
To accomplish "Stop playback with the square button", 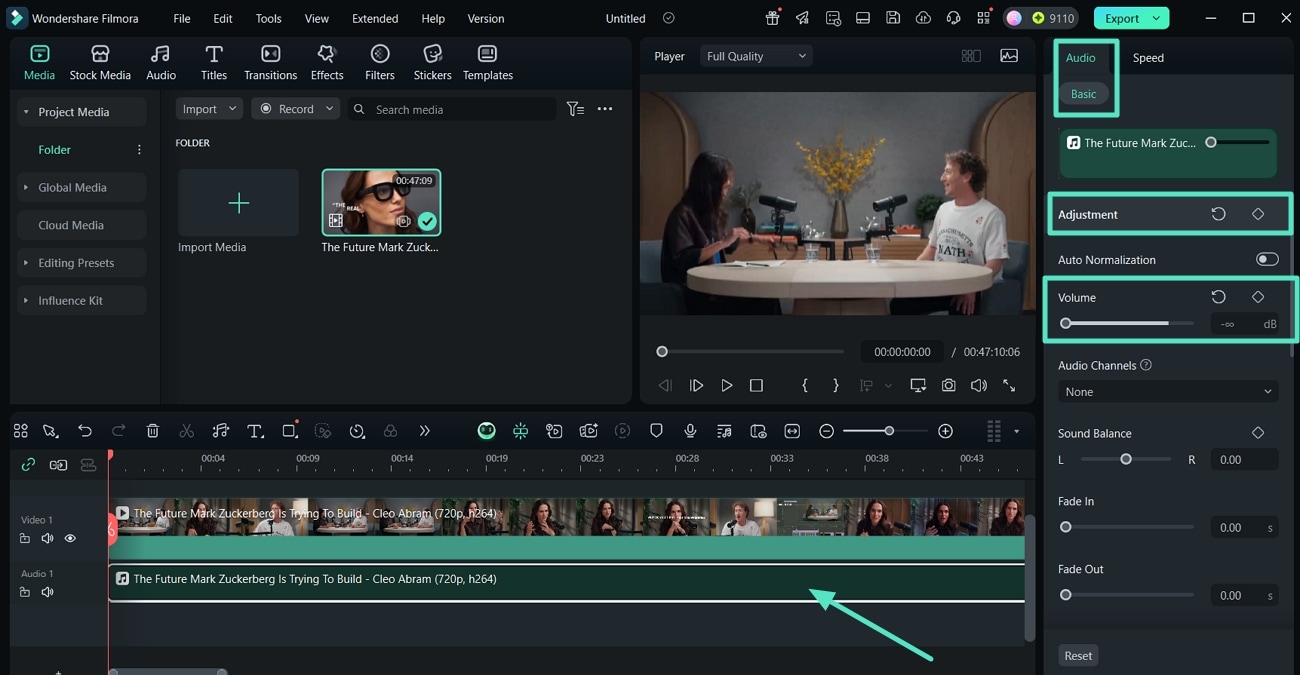I will click(x=756, y=385).
